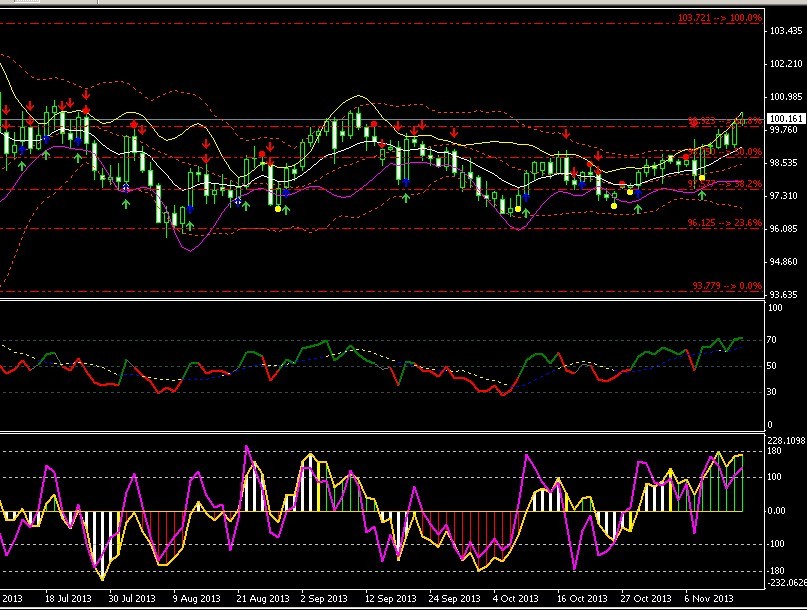Click the 70 level on RSI scale
Viewport: 807px width, 610px height.
771,340
